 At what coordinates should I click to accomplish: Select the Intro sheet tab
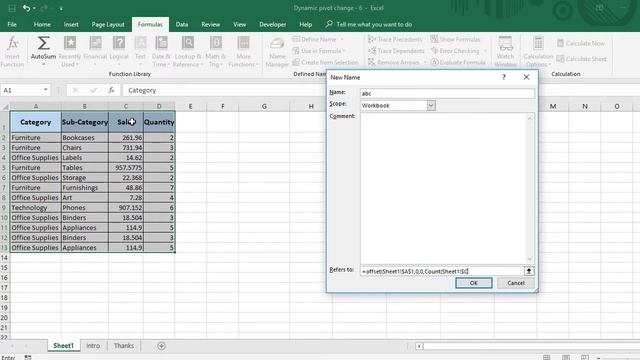click(x=93, y=346)
